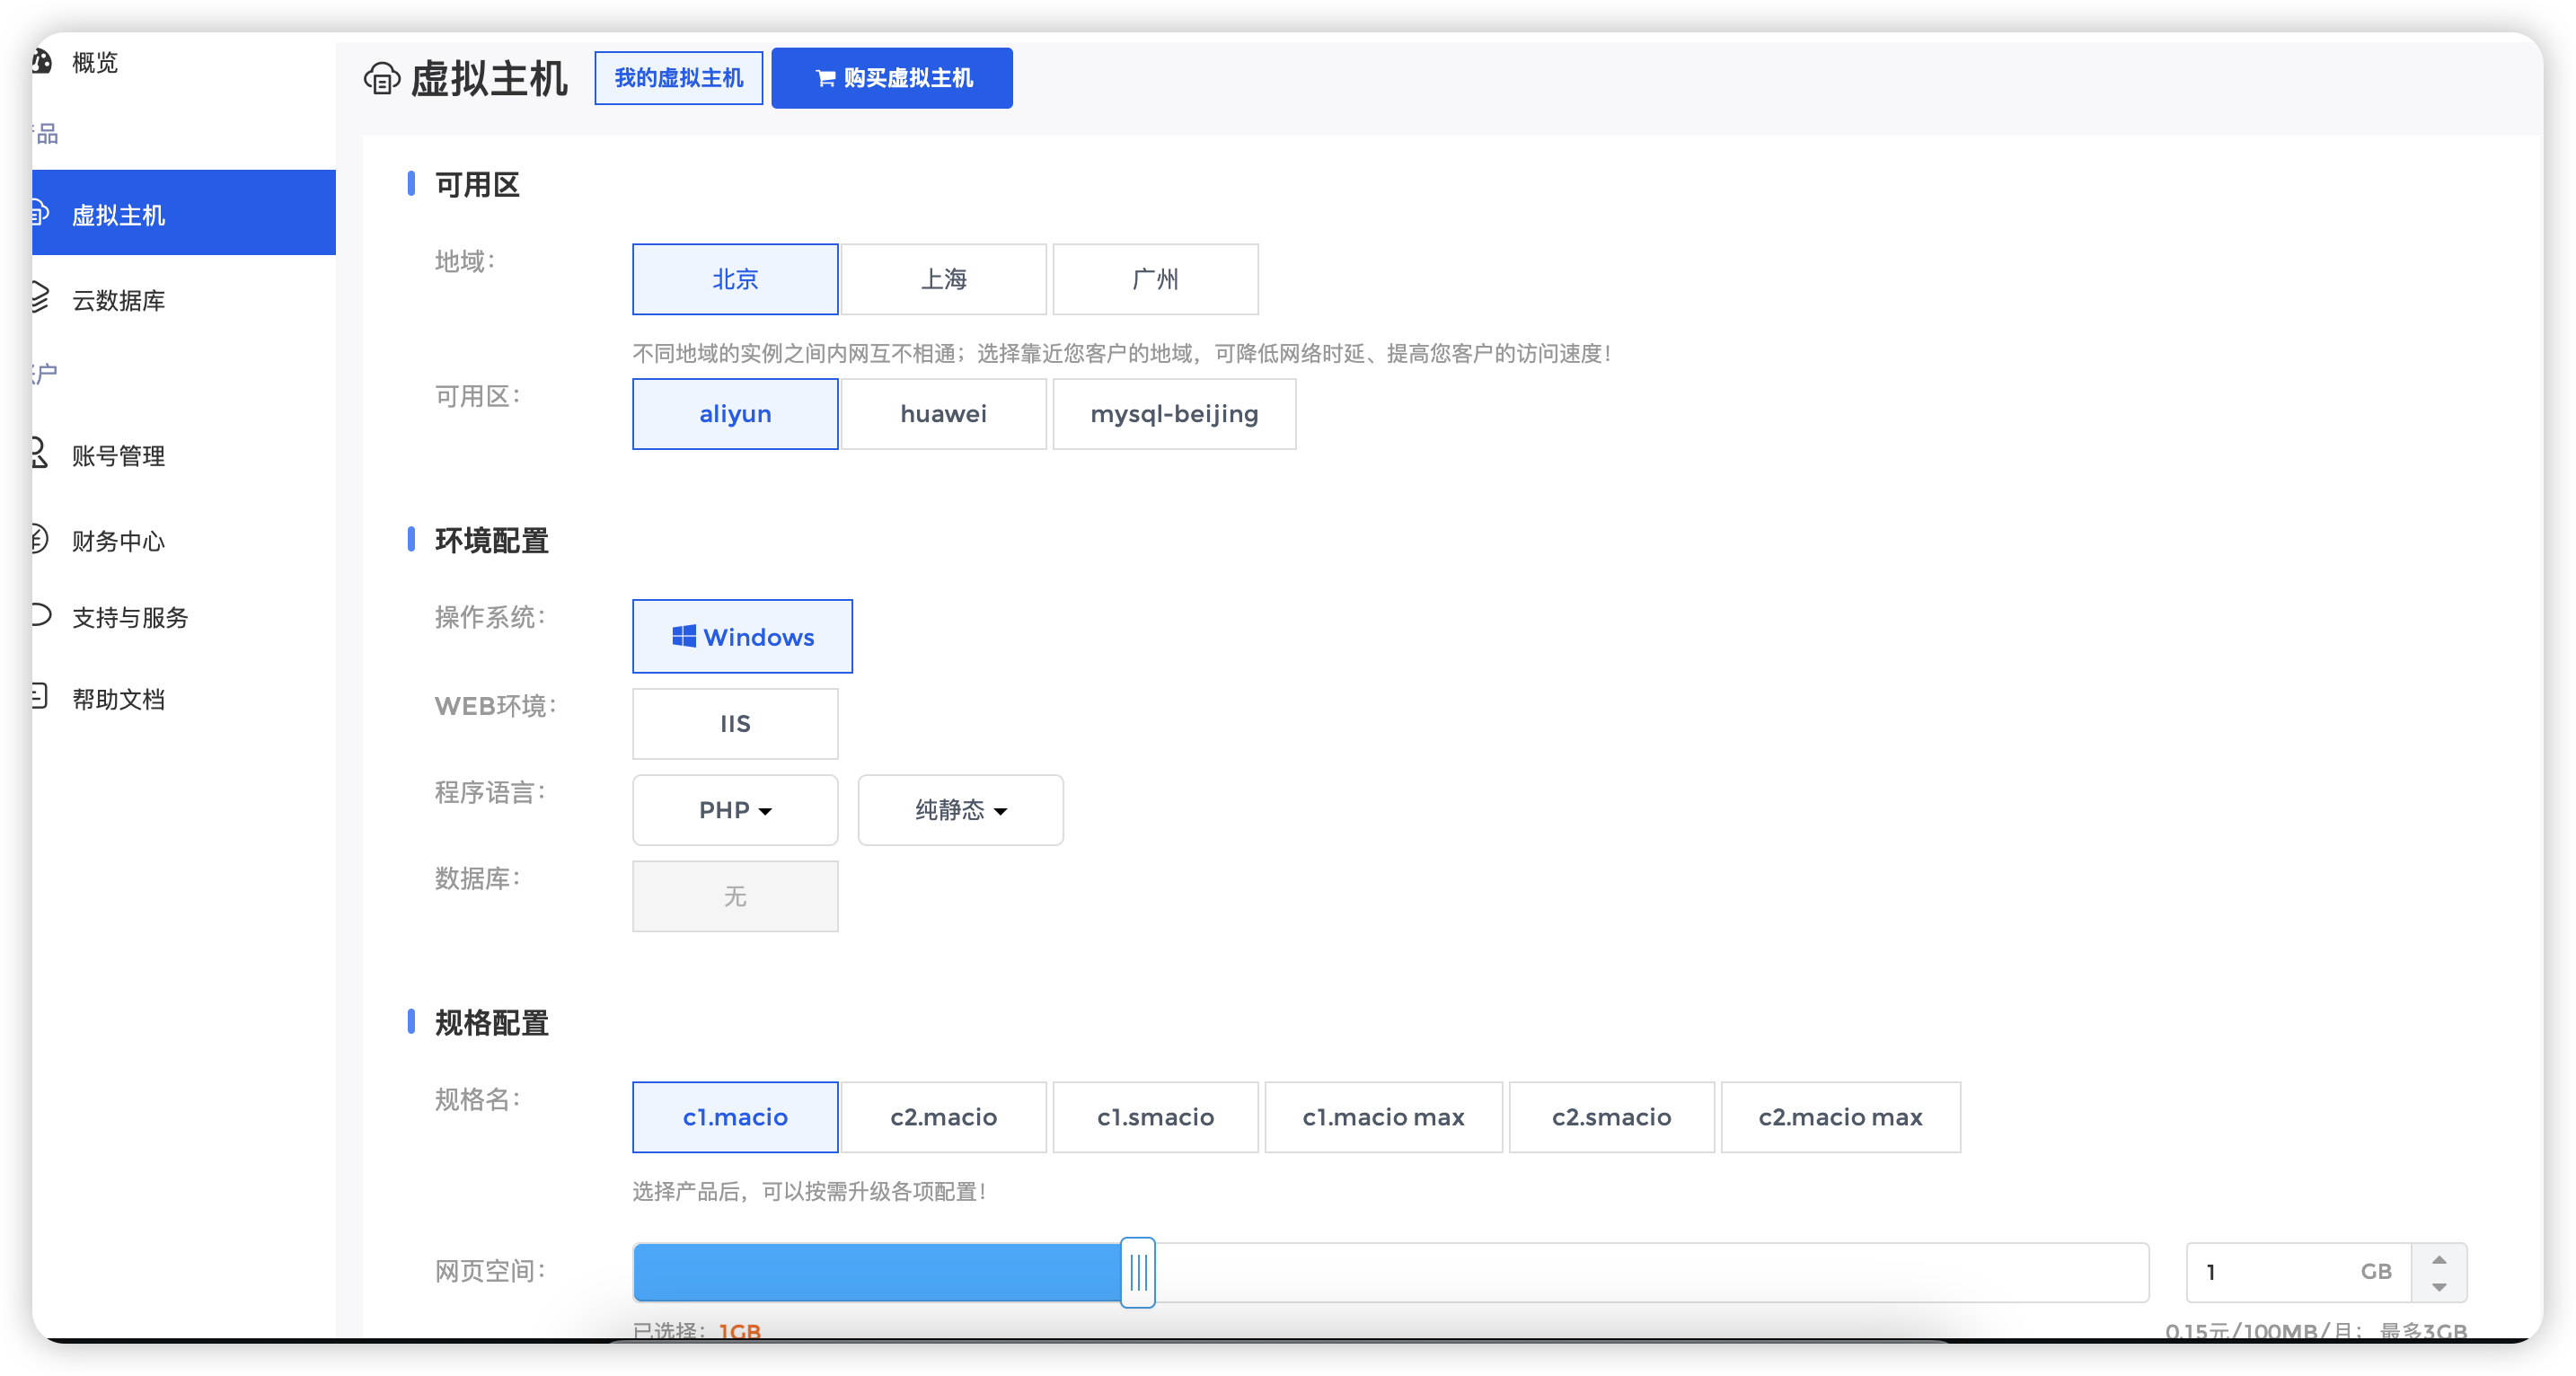The image size is (2576, 1376).
Task: Click the 选择产品后 upgrade hint text
Action: [809, 1191]
